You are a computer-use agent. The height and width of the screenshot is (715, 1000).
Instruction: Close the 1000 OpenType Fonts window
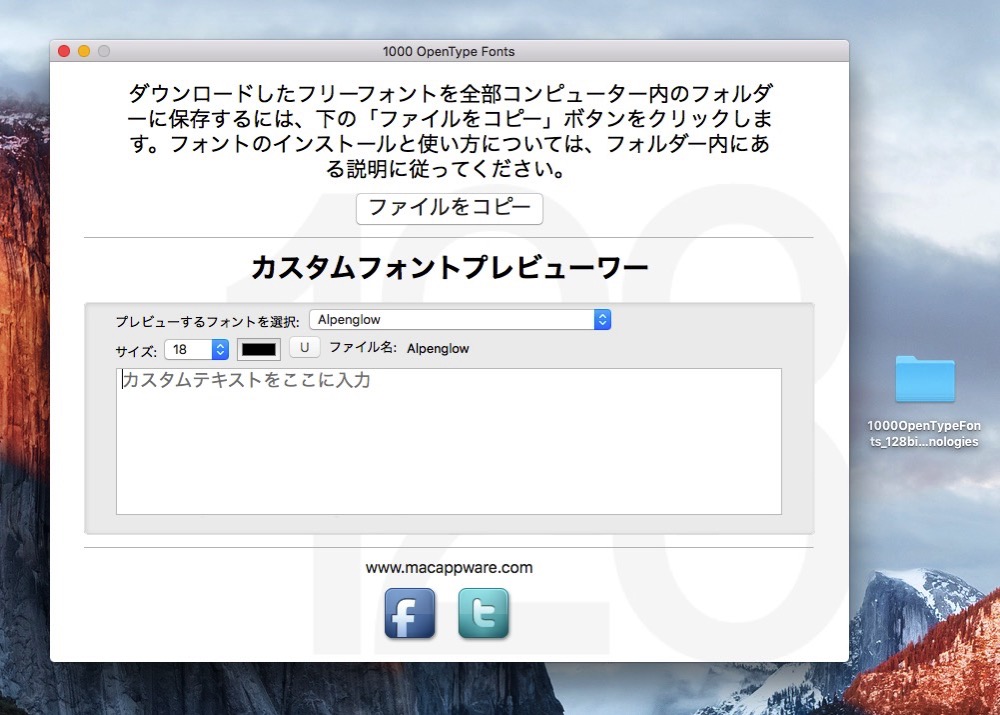(x=64, y=51)
